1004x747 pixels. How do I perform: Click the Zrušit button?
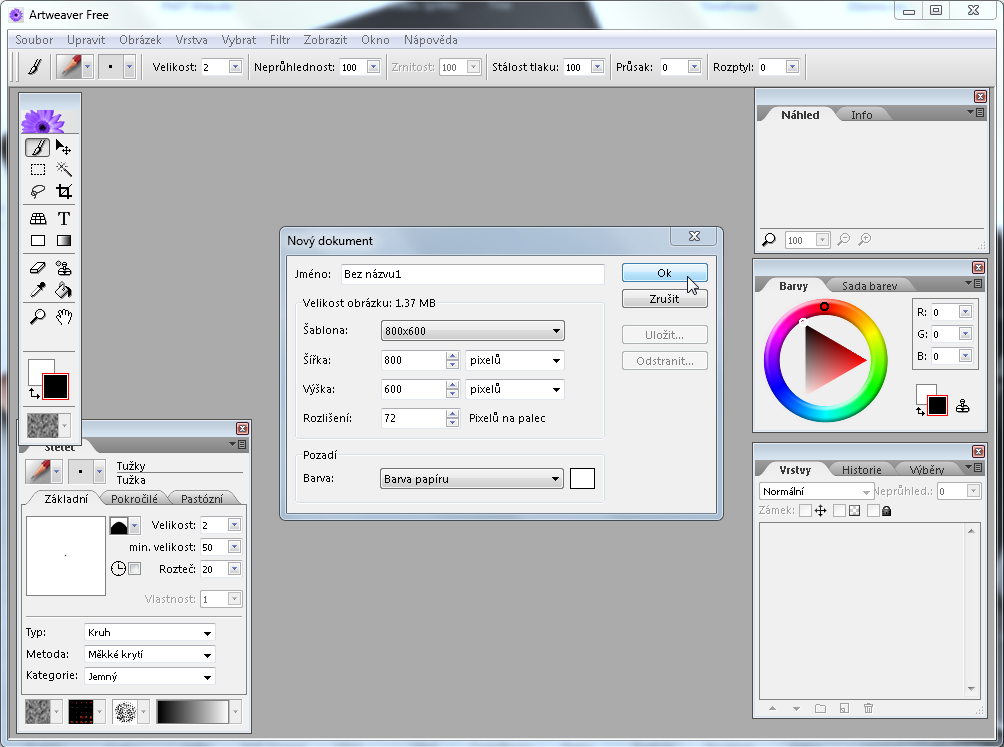[x=664, y=299]
